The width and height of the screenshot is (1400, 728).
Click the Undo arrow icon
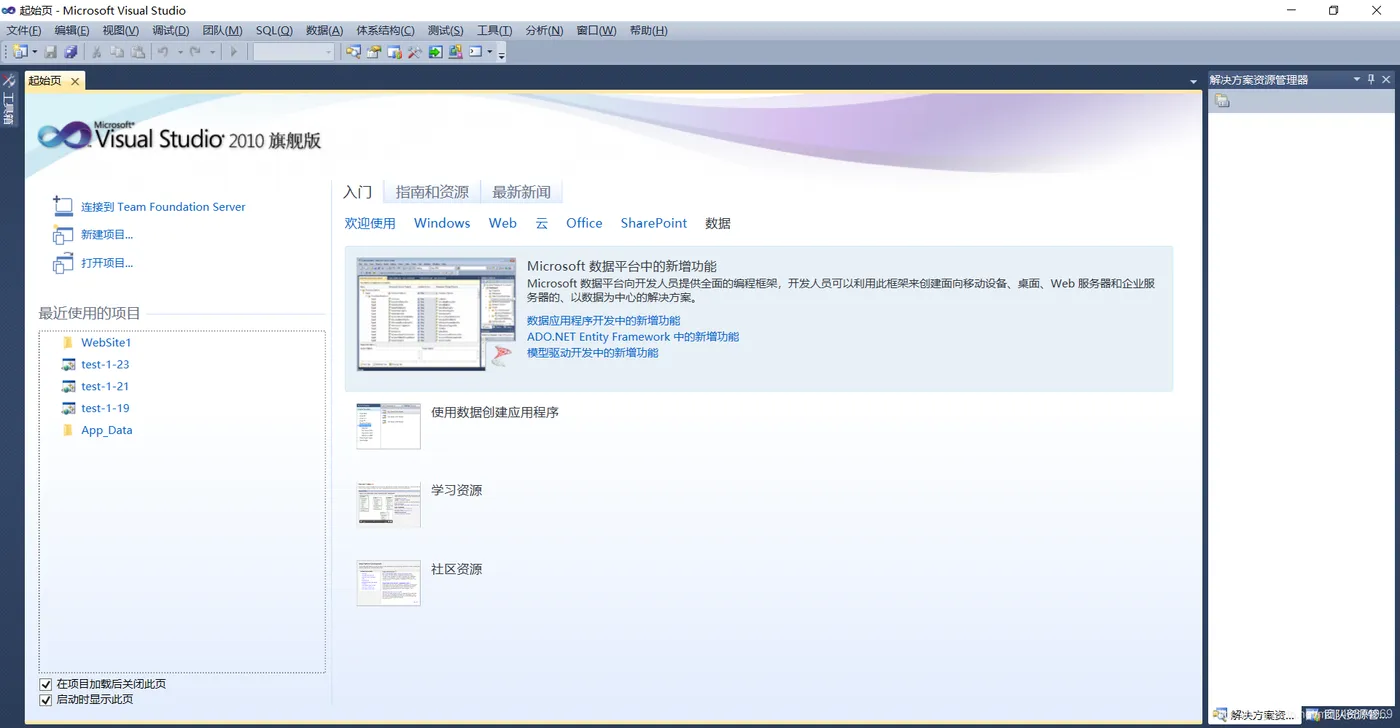coord(163,52)
